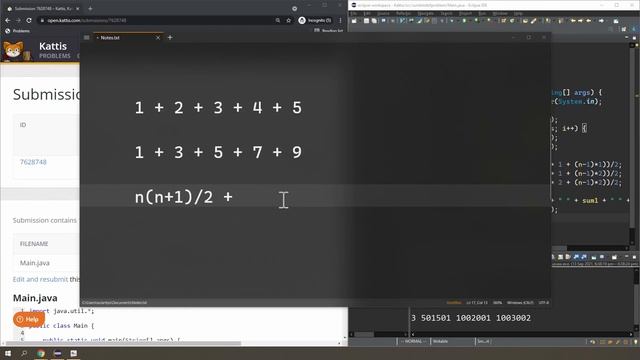Click the console output 501501 value
This screenshot has height=360, width=640.
(436, 318)
